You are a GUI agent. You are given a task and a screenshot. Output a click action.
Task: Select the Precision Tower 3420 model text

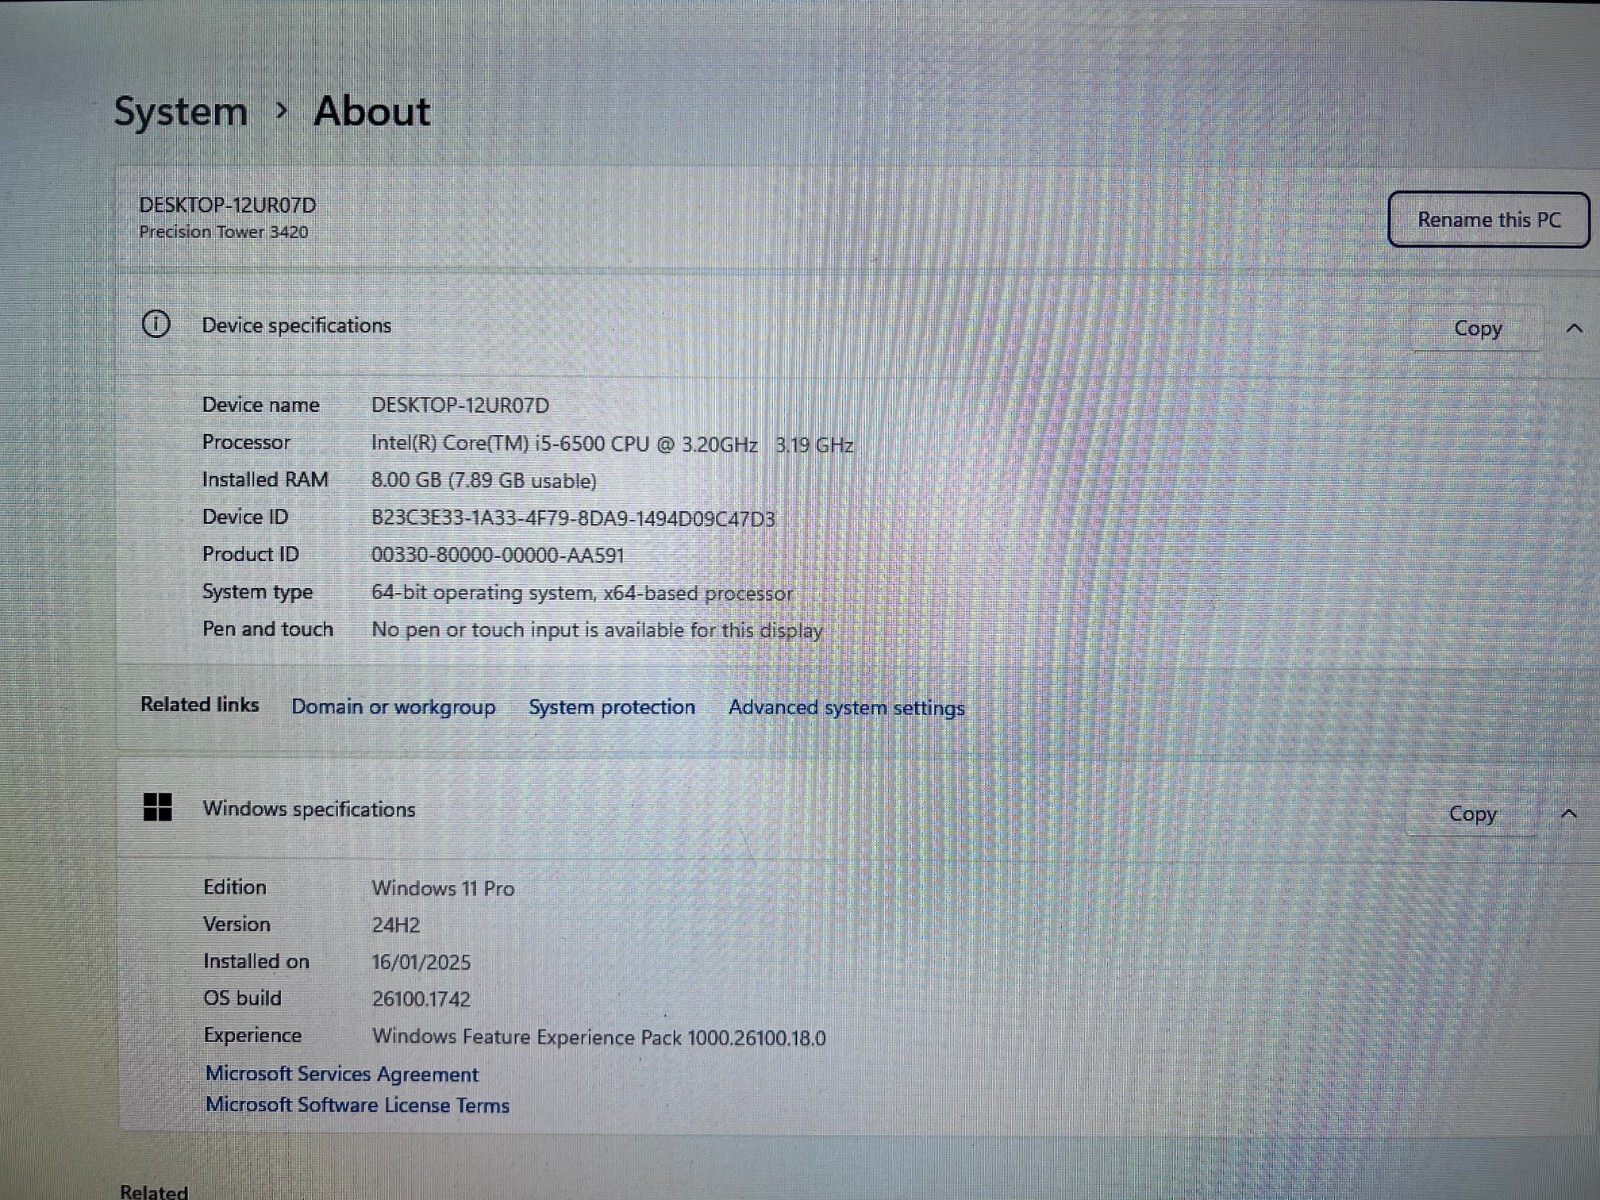(223, 232)
